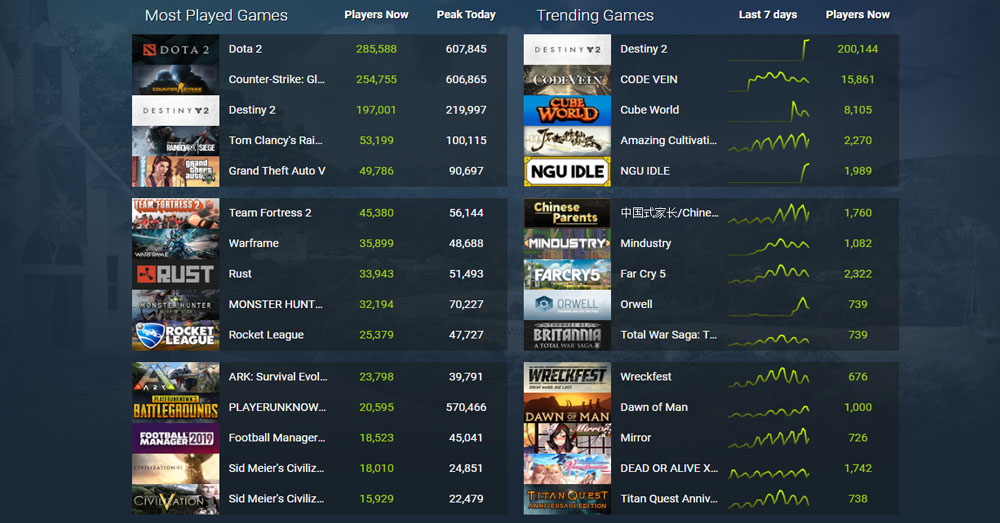Click the Rust logo banner

175,274
